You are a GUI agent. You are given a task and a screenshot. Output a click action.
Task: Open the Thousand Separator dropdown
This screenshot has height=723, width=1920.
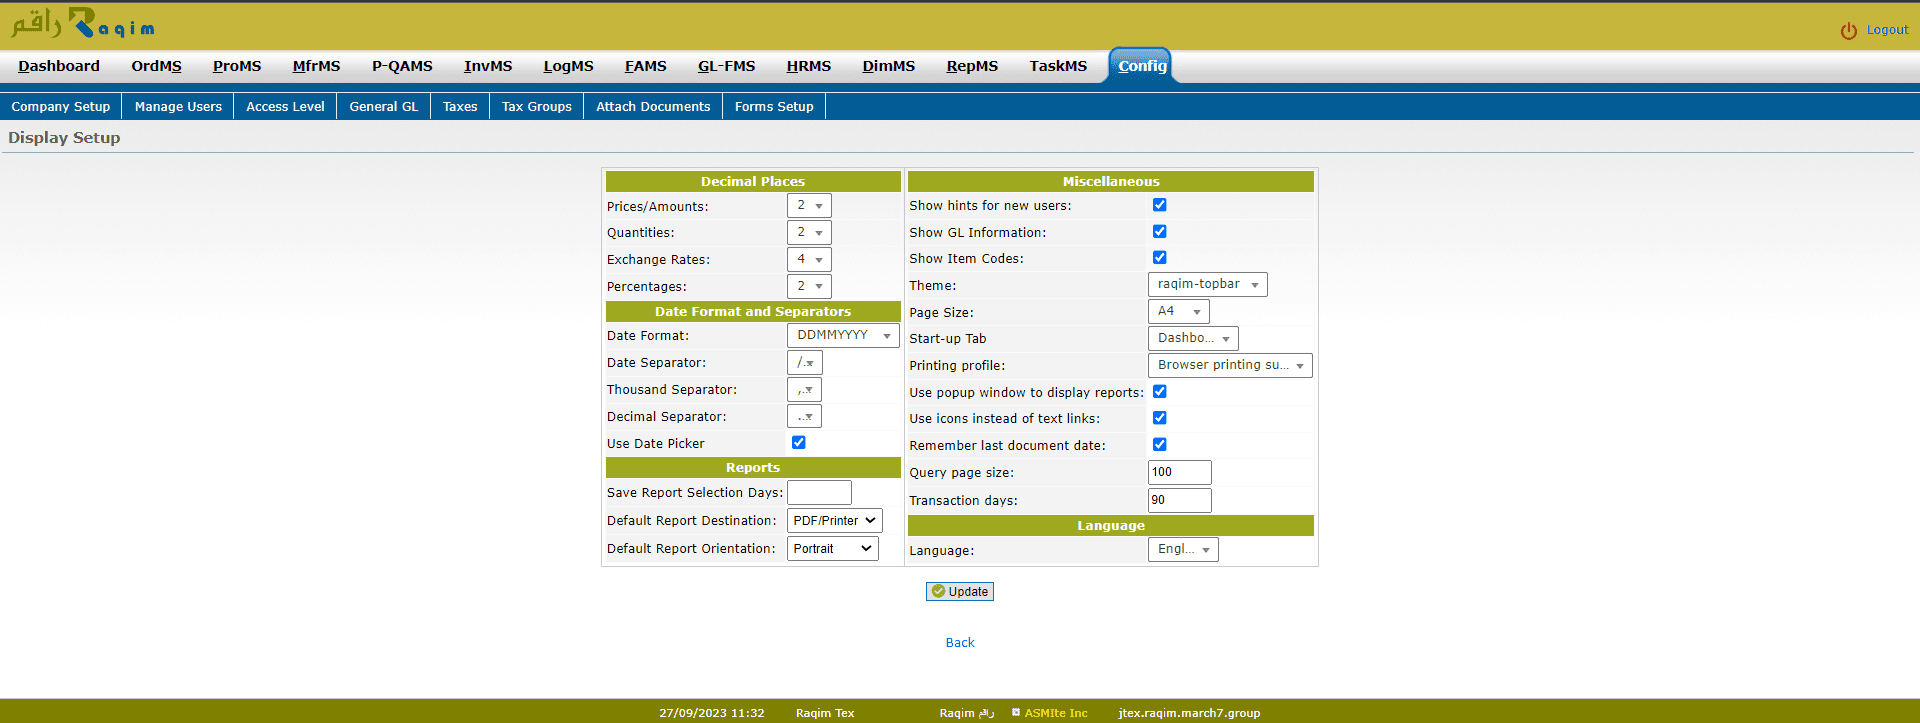[x=805, y=390]
